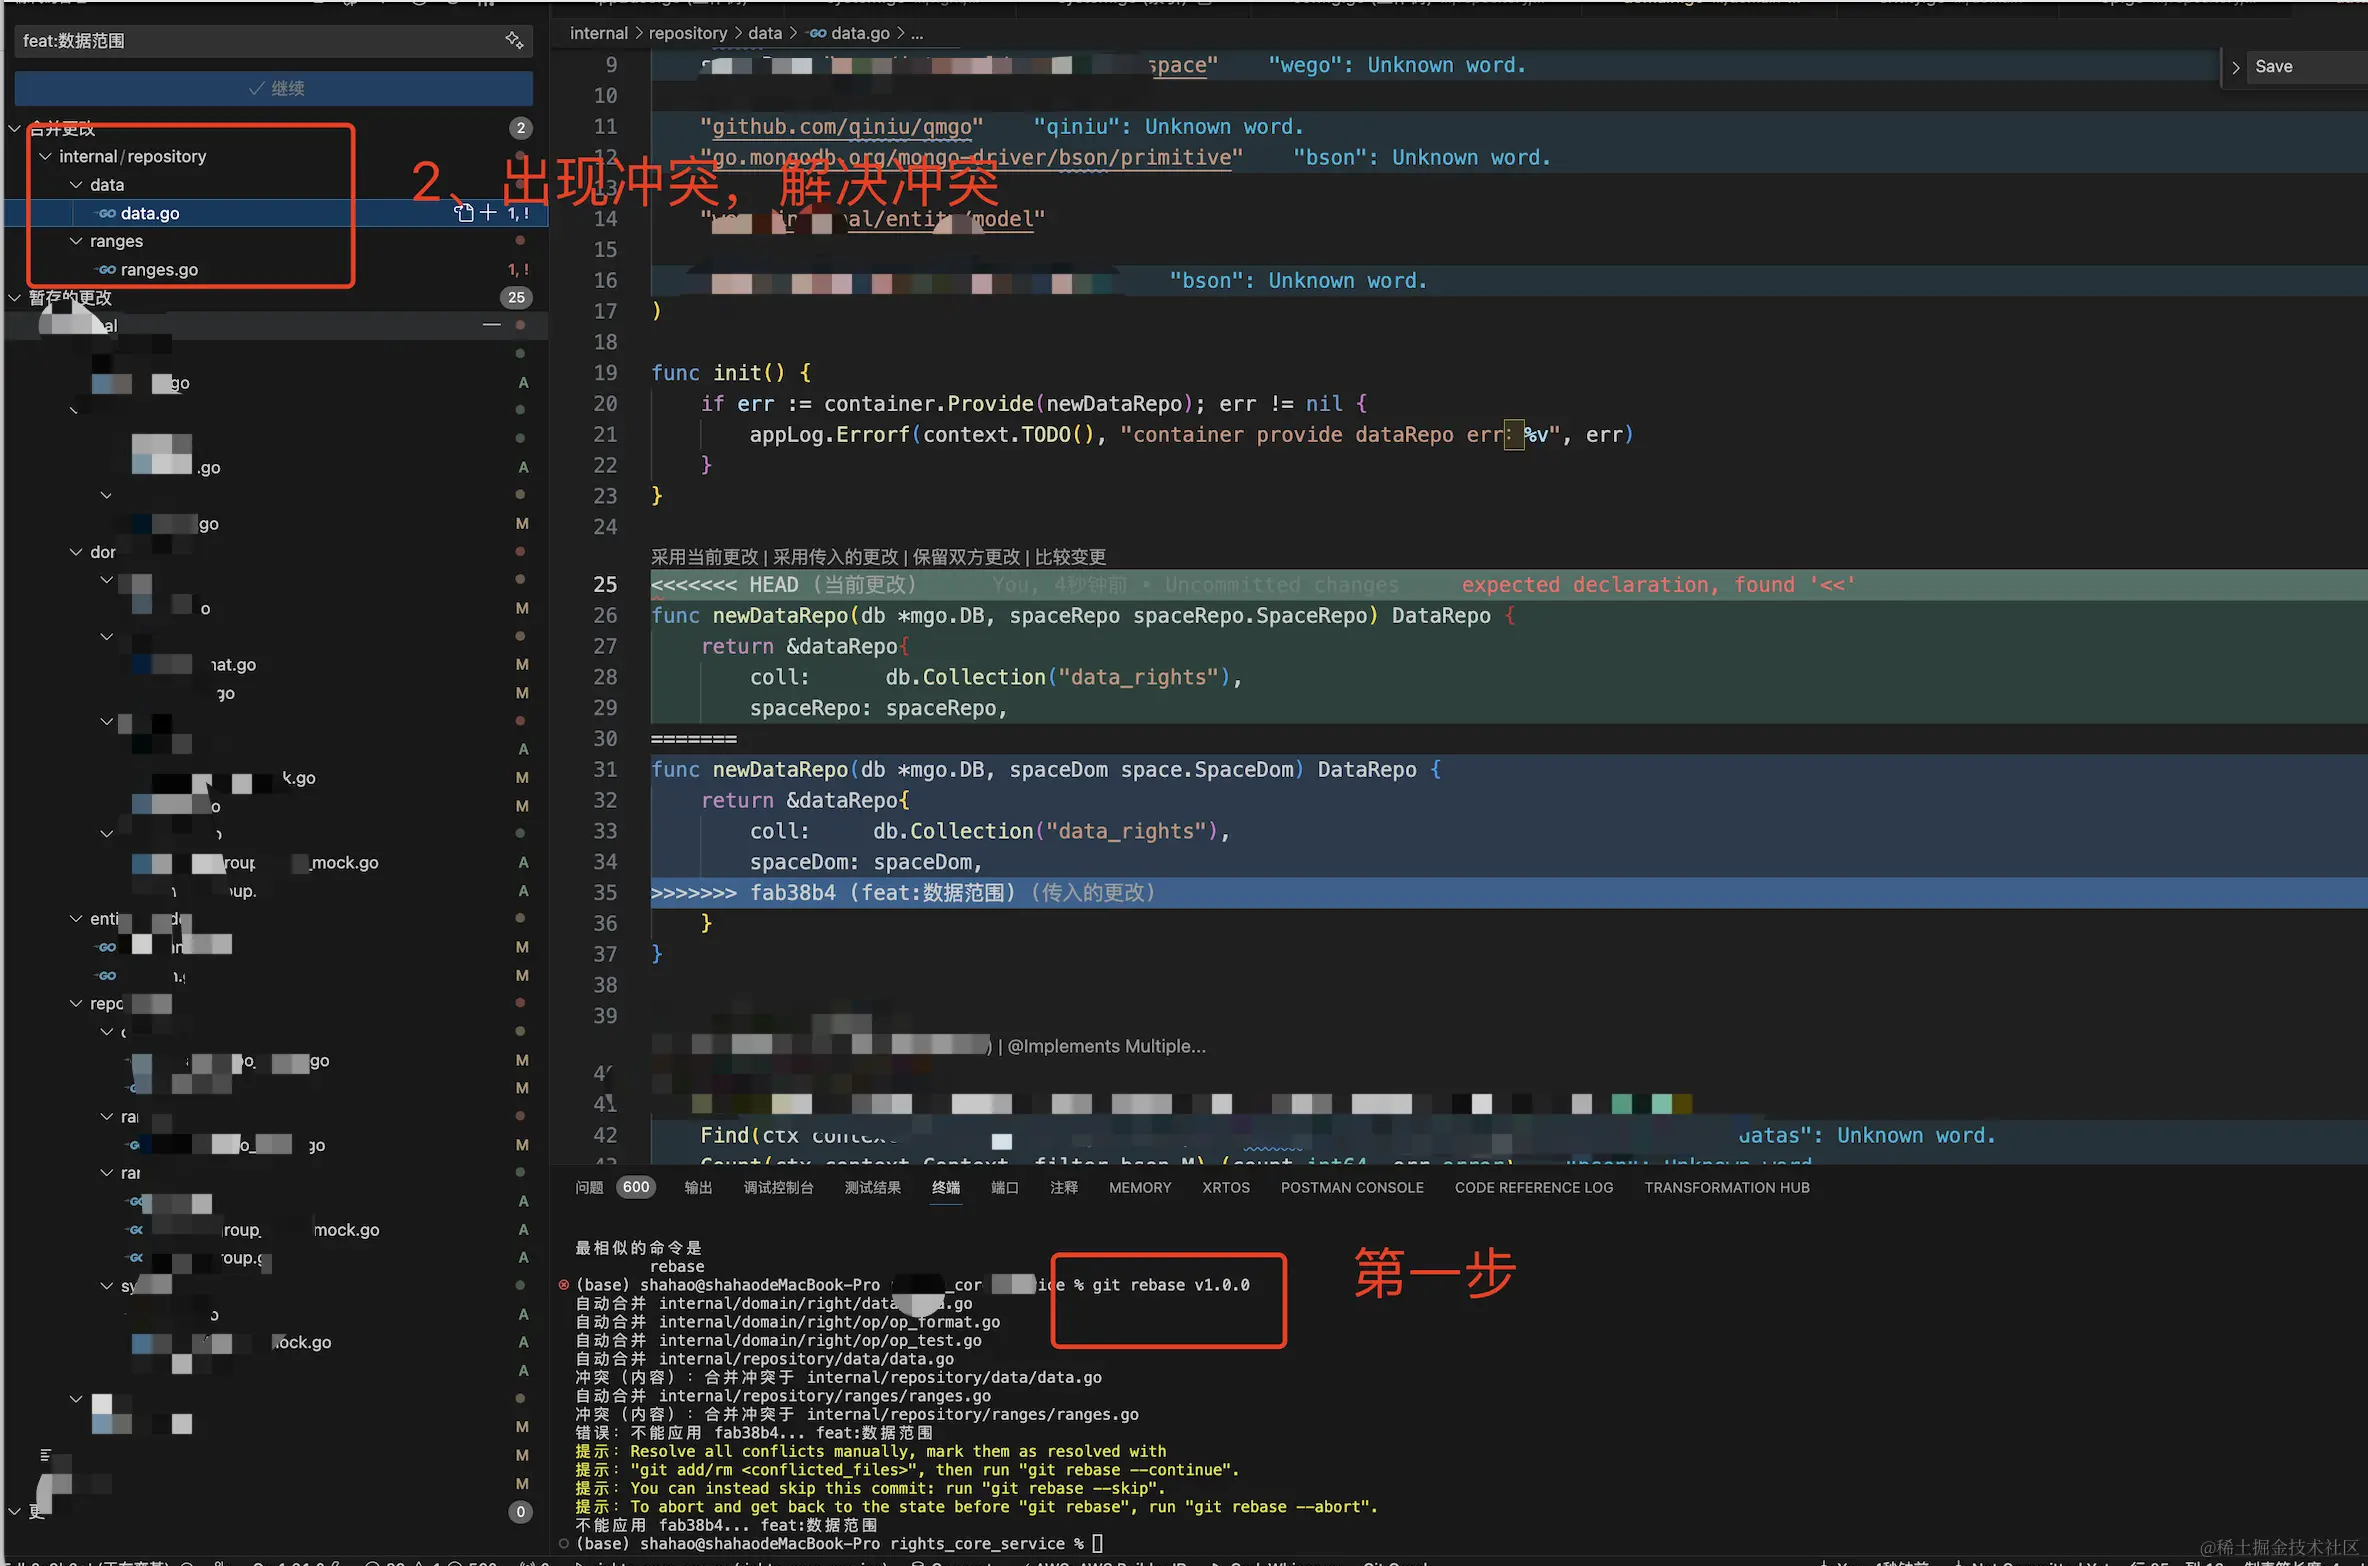Click the 600 problems count badge

[635, 1187]
